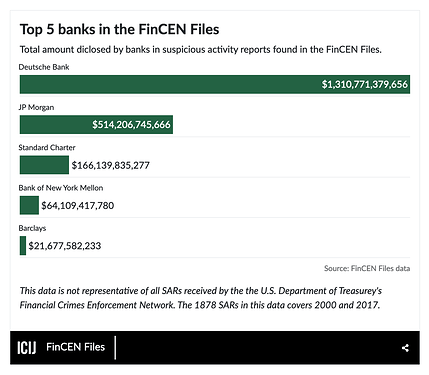Click the ICIJ logo in footer
The width and height of the screenshot is (429, 375).
click(27, 347)
